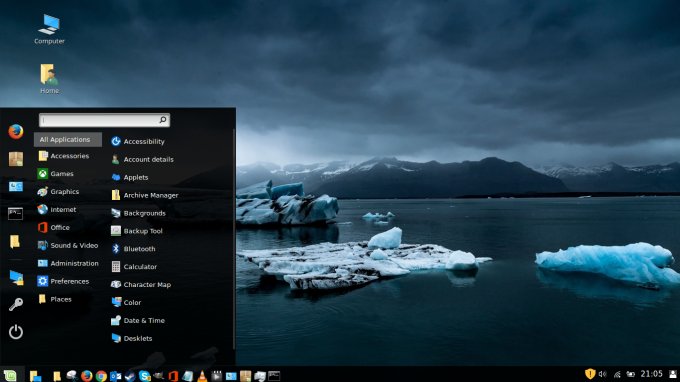Select the Sound & Video category

pos(68,245)
